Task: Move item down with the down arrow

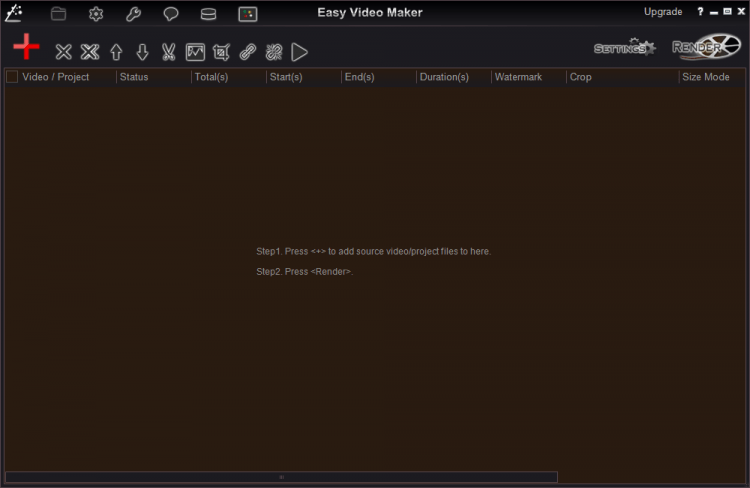Action: pyautogui.click(x=142, y=52)
